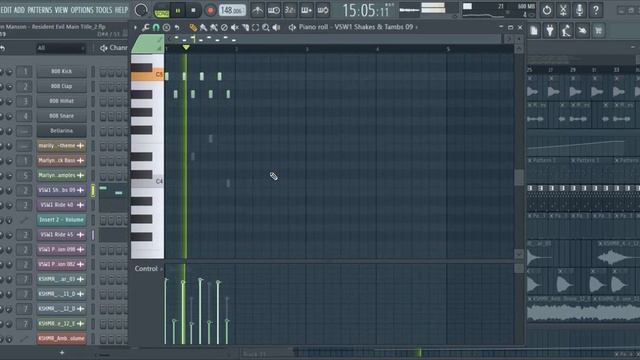Click the icon before the shopping cart
The width and height of the screenshot is (640, 360).
tap(582, 31)
